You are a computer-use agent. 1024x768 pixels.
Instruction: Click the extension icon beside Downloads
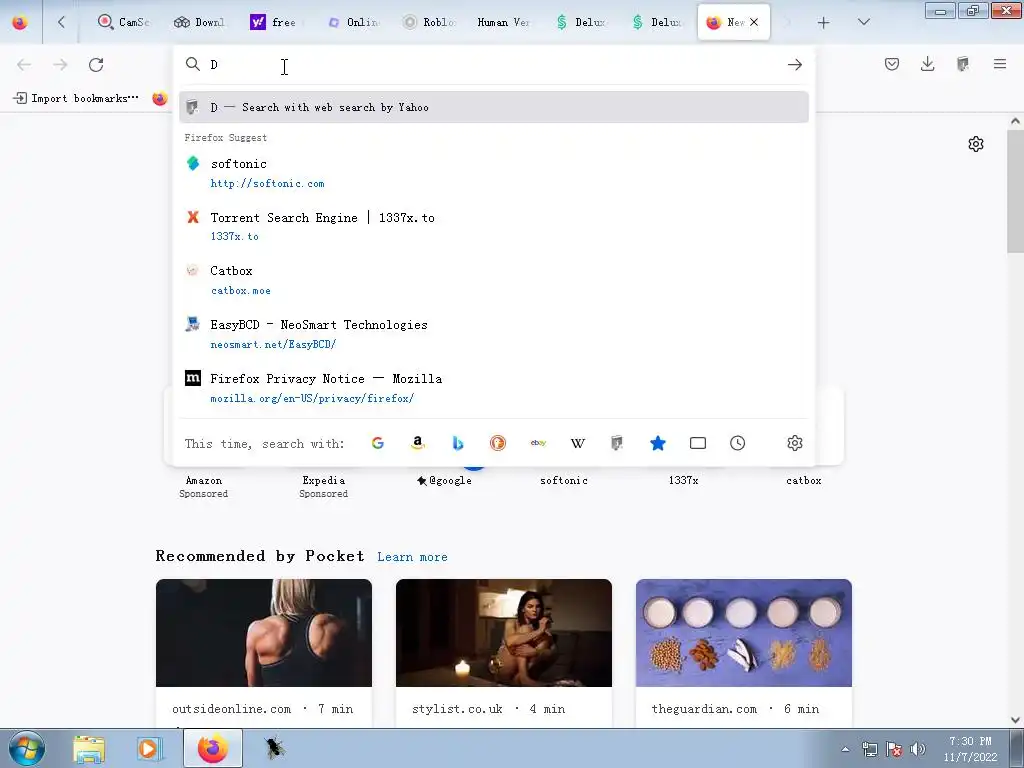click(963, 64)
